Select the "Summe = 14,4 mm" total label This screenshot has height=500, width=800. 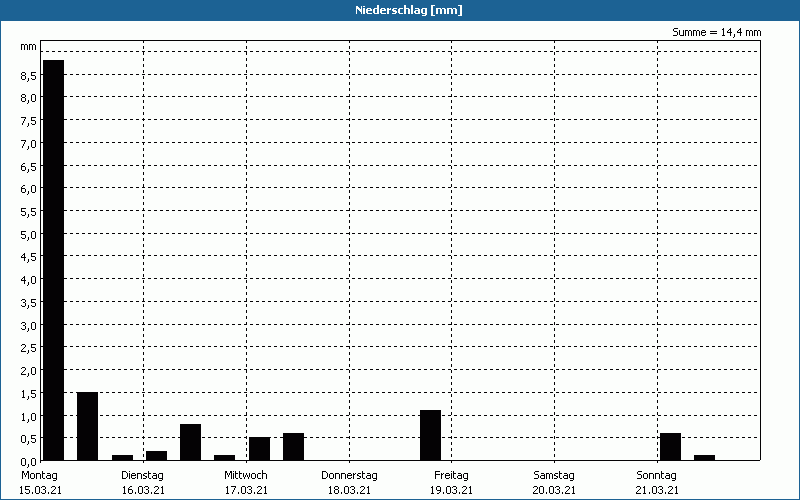click(x=716, y=32)
